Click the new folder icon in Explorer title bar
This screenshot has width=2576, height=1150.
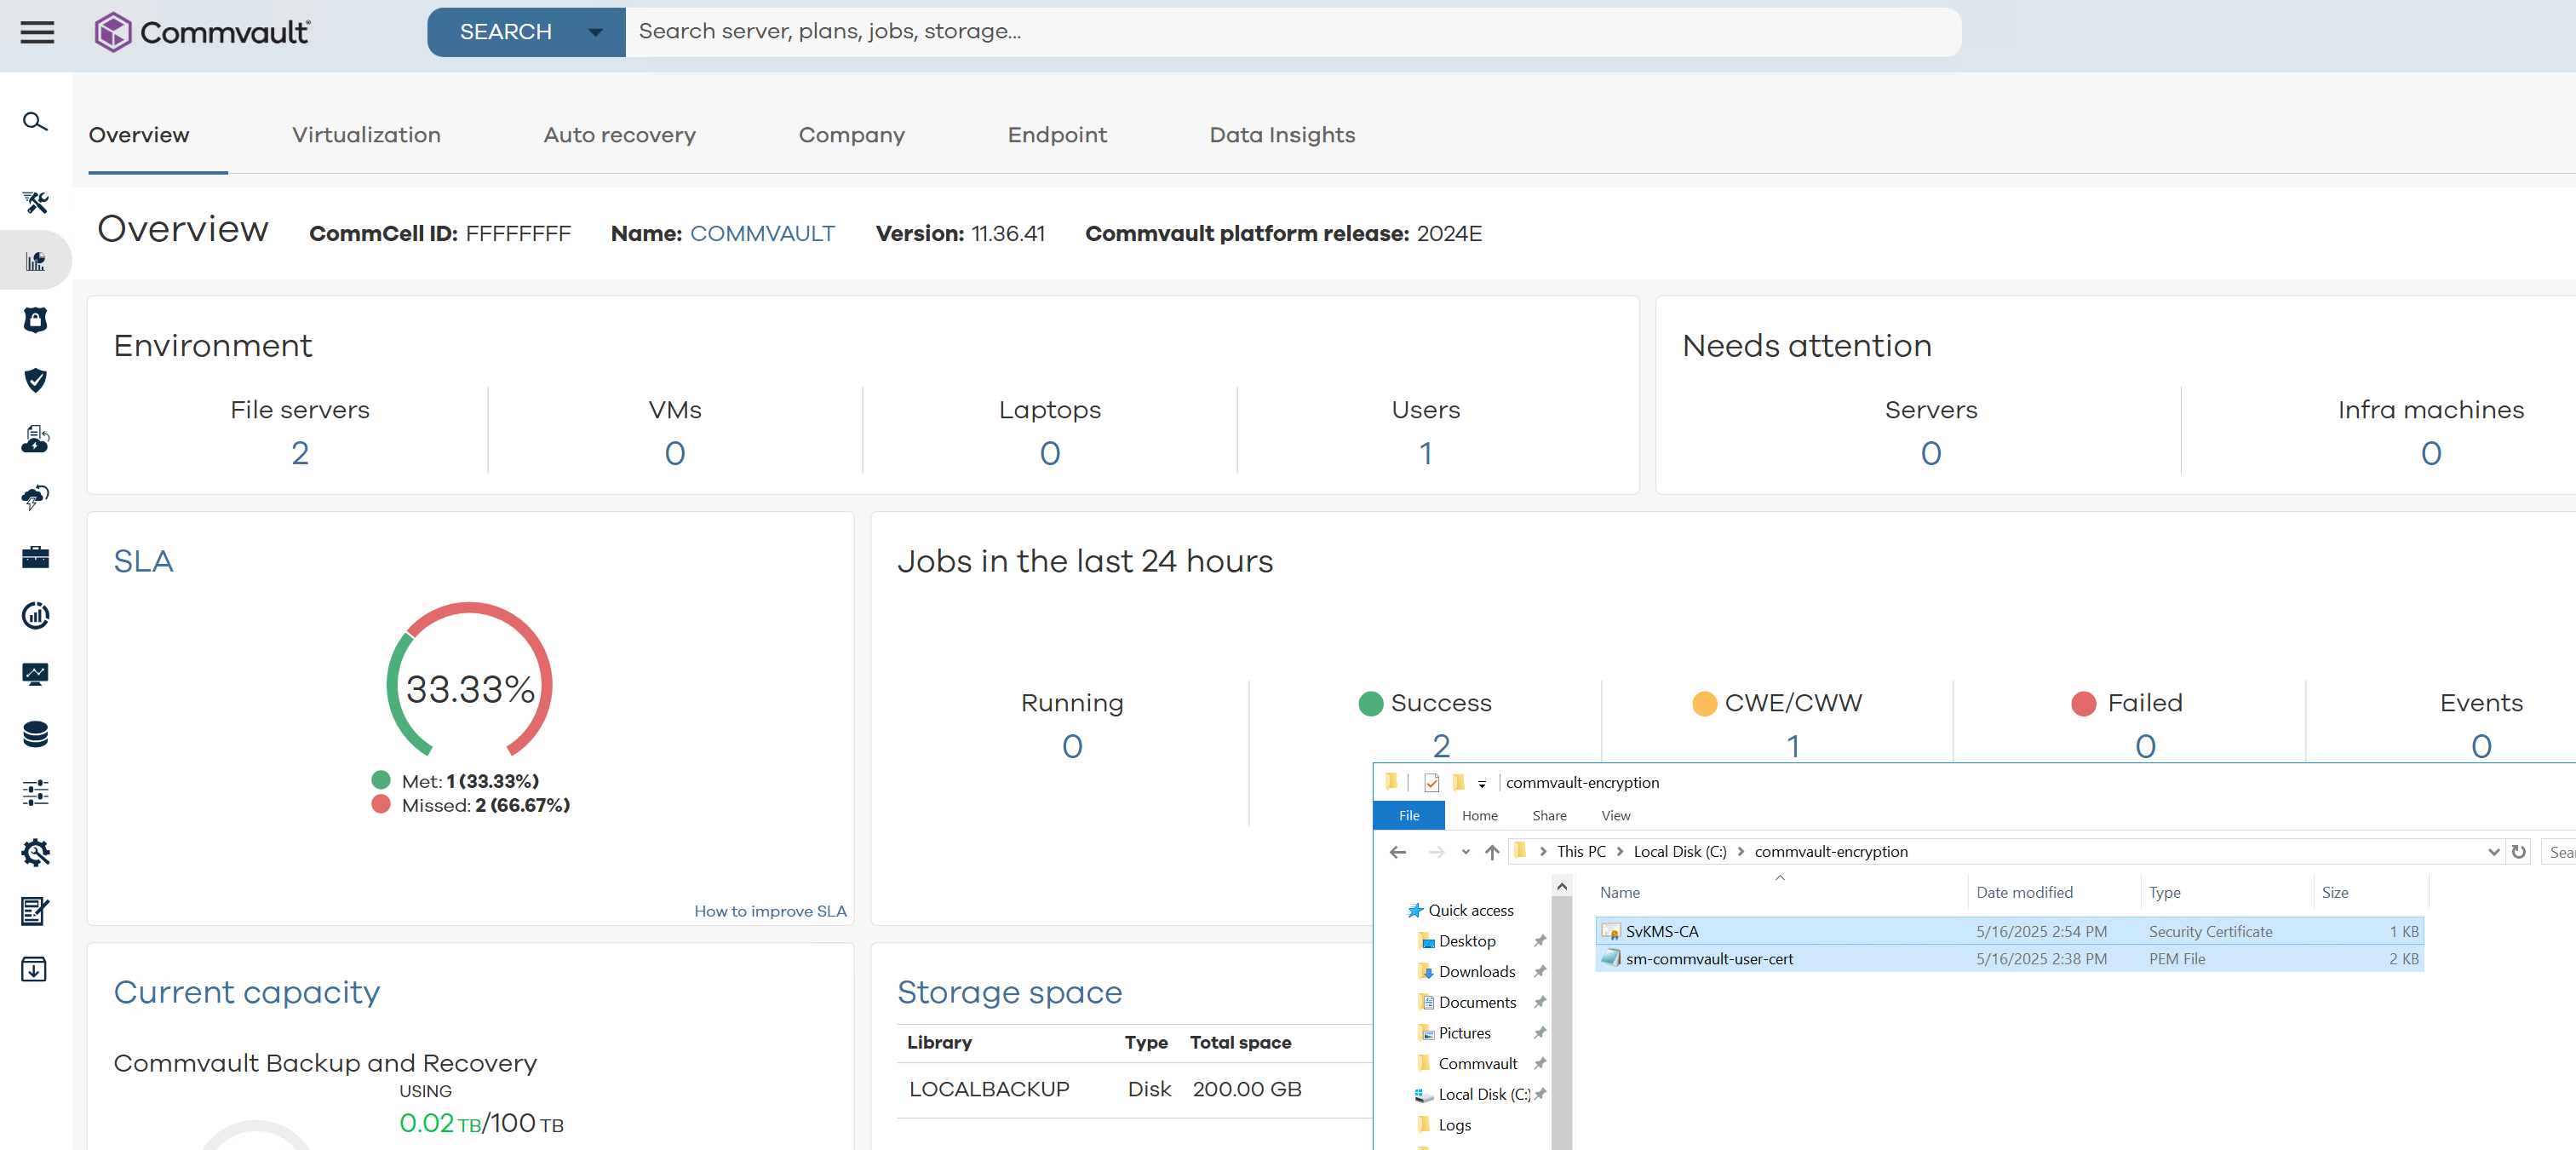pos(1459,783)
